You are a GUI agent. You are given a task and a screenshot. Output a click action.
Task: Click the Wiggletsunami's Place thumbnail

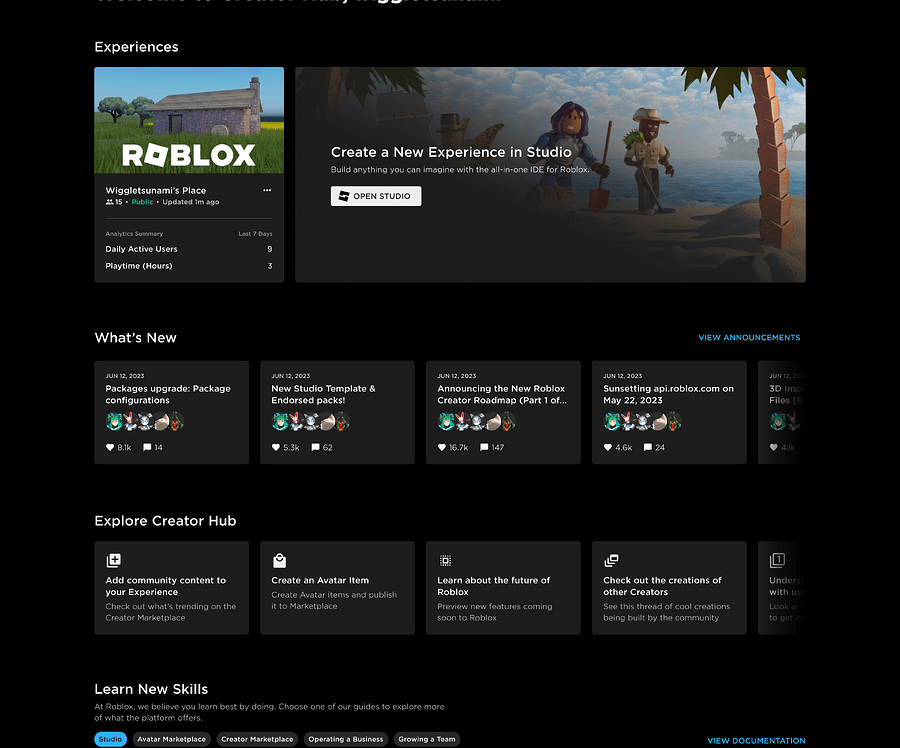[x=188, y=119]
